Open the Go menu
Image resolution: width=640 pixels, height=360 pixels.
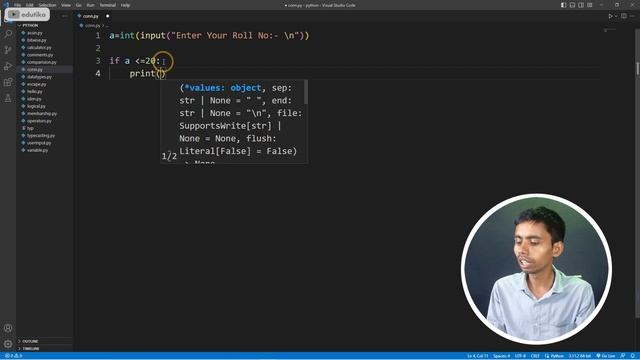click(x=78, y=5)
